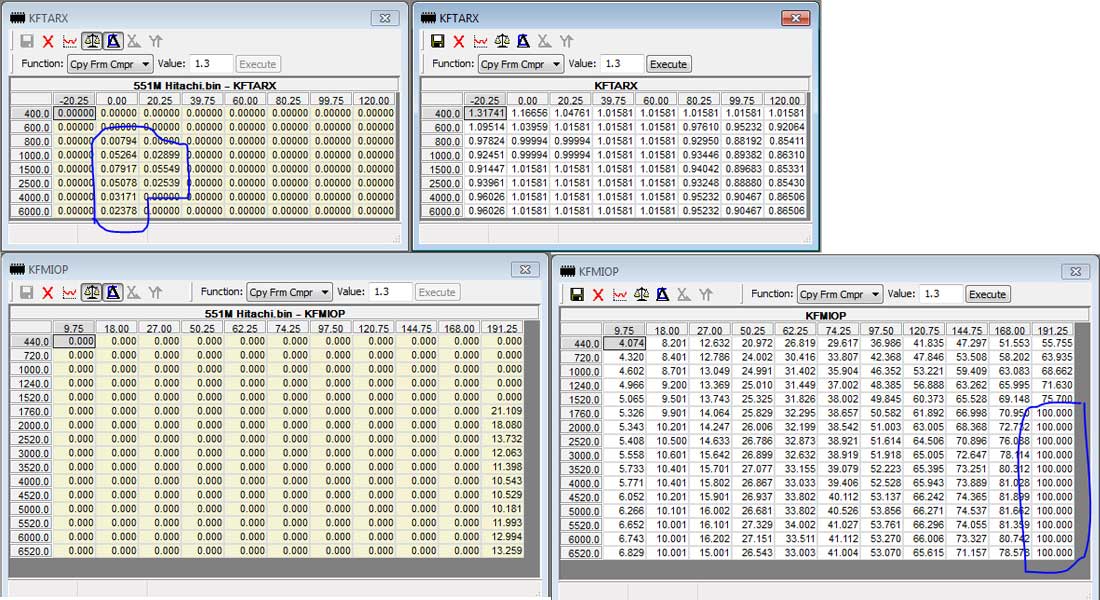This screenshot has width=1100, height=600.
Task: Click red X icon in active KFTARX window
Action: click(x=458, y=41)
